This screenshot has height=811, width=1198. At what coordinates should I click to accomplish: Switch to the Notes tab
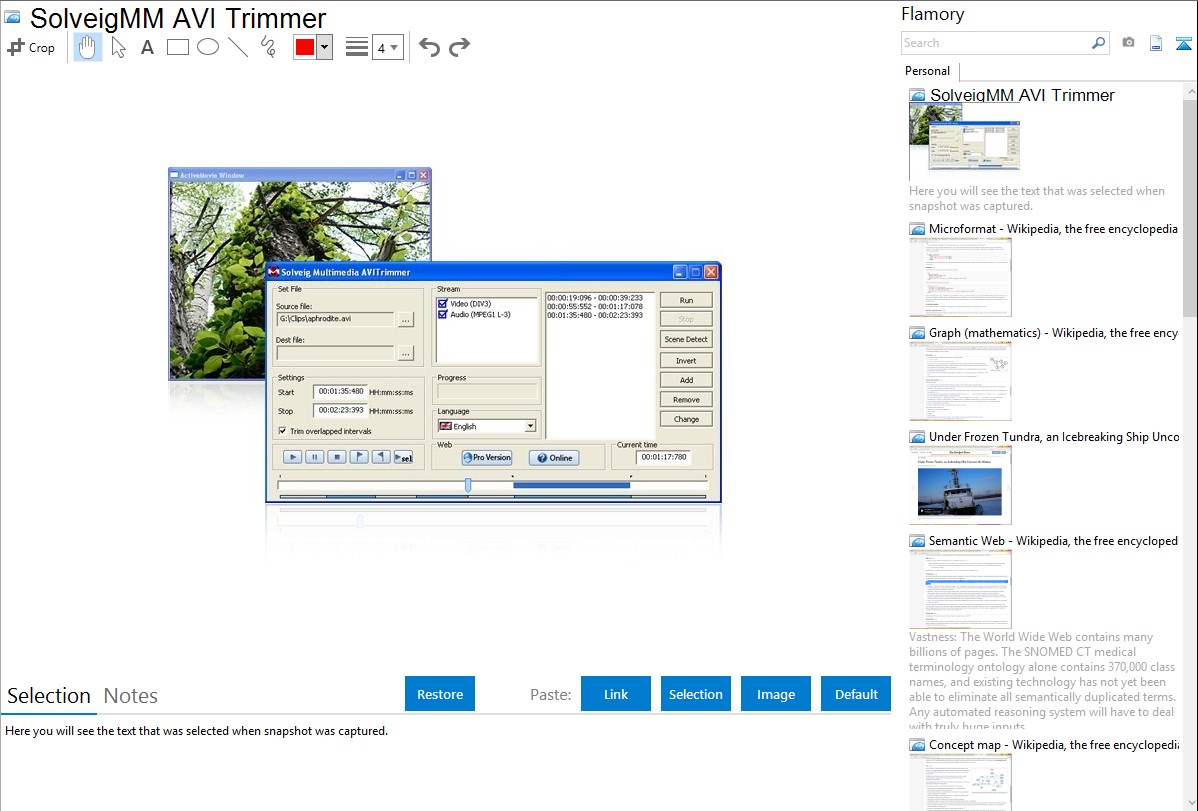pyautogui.click(x=131, y=696)
